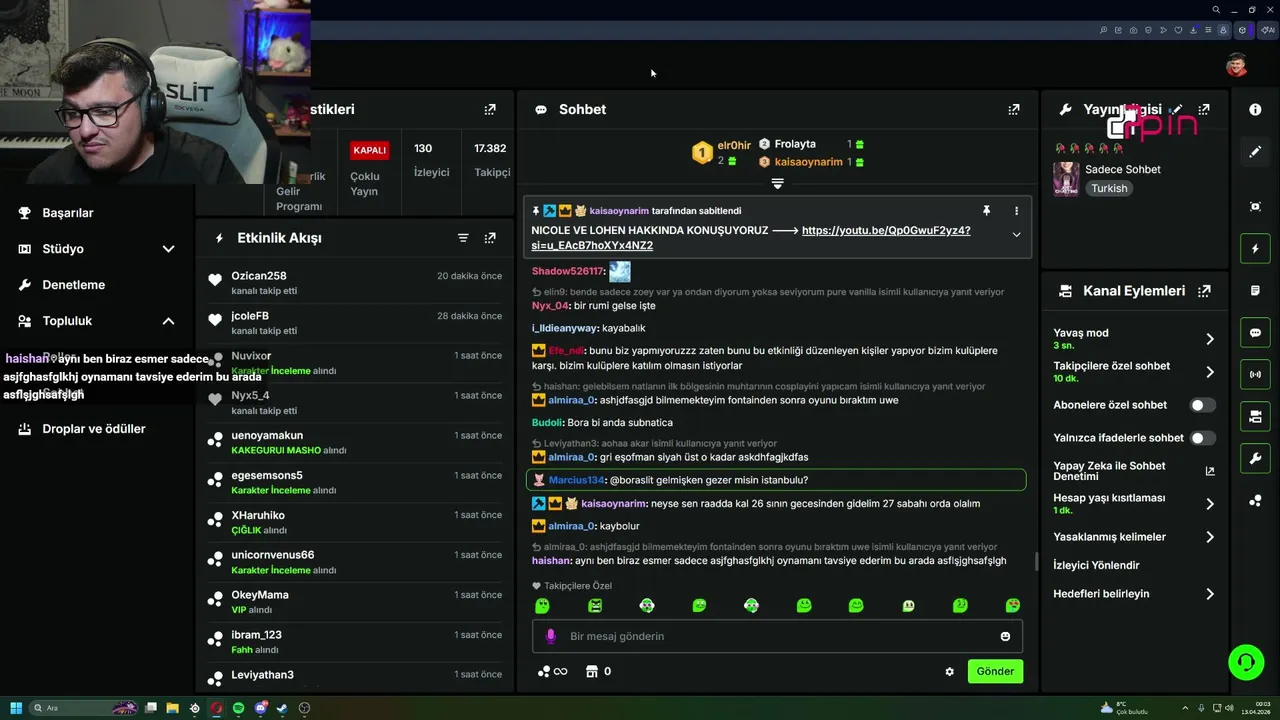
Task: Toggle Yalnızca ifadelerle sohbet switch
Action: (x=1203, y=438)
